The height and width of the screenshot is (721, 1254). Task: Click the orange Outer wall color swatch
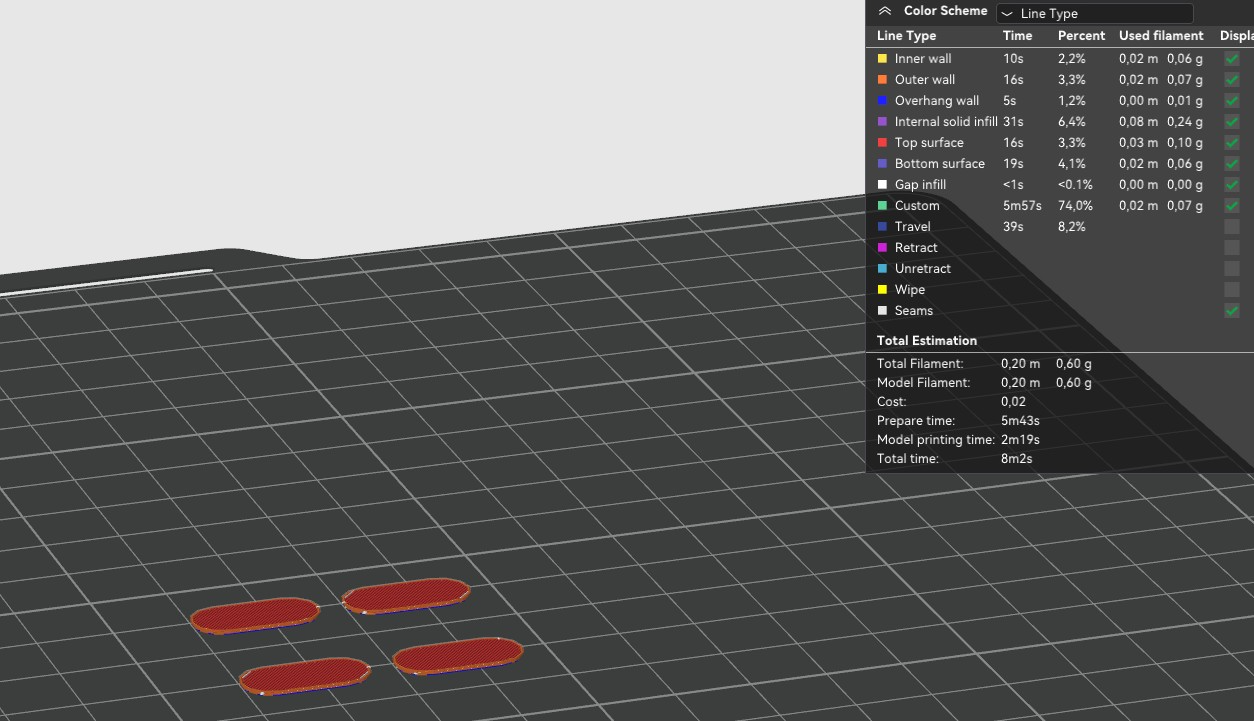882,80
